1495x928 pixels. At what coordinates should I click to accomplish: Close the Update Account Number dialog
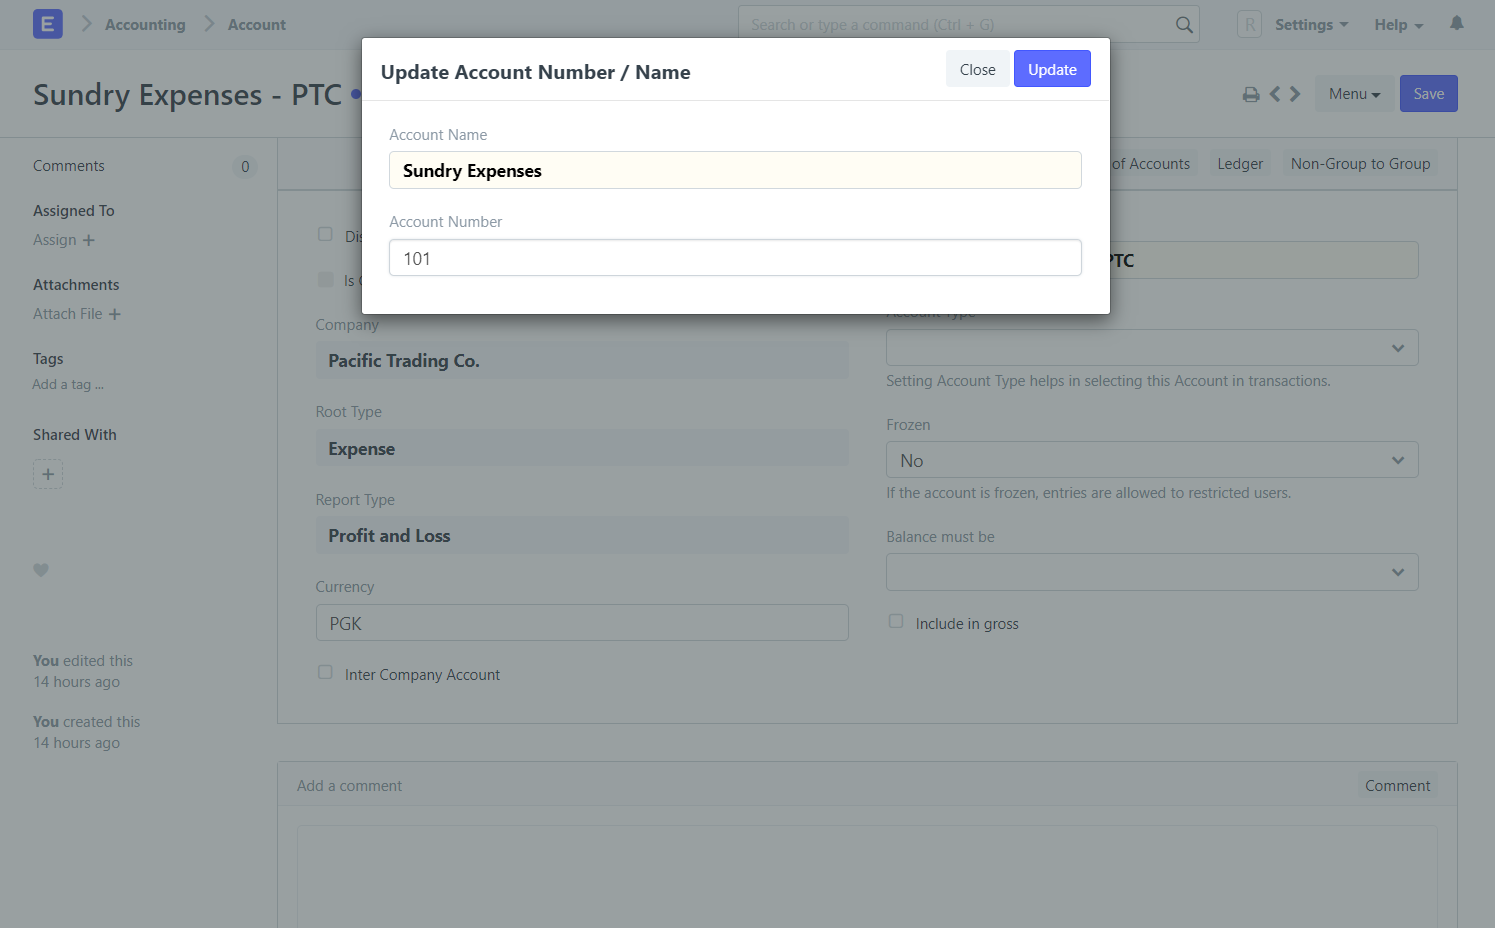977,69
